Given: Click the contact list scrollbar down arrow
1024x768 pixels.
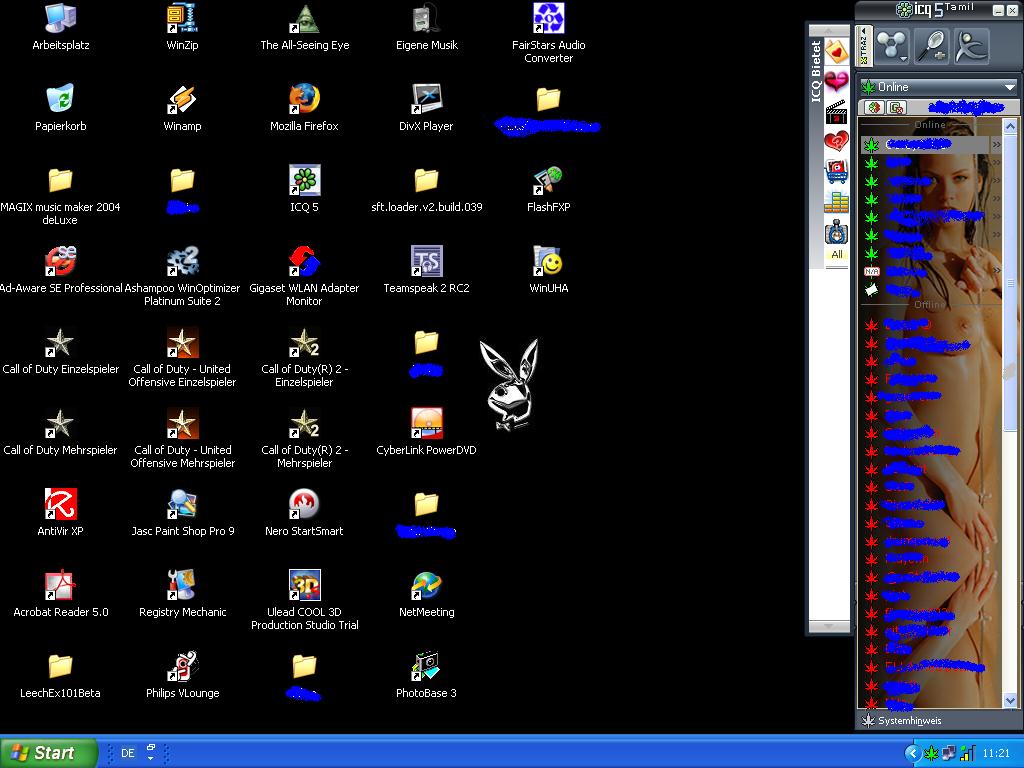Looking at the screenshot, I should [1009, 701].
